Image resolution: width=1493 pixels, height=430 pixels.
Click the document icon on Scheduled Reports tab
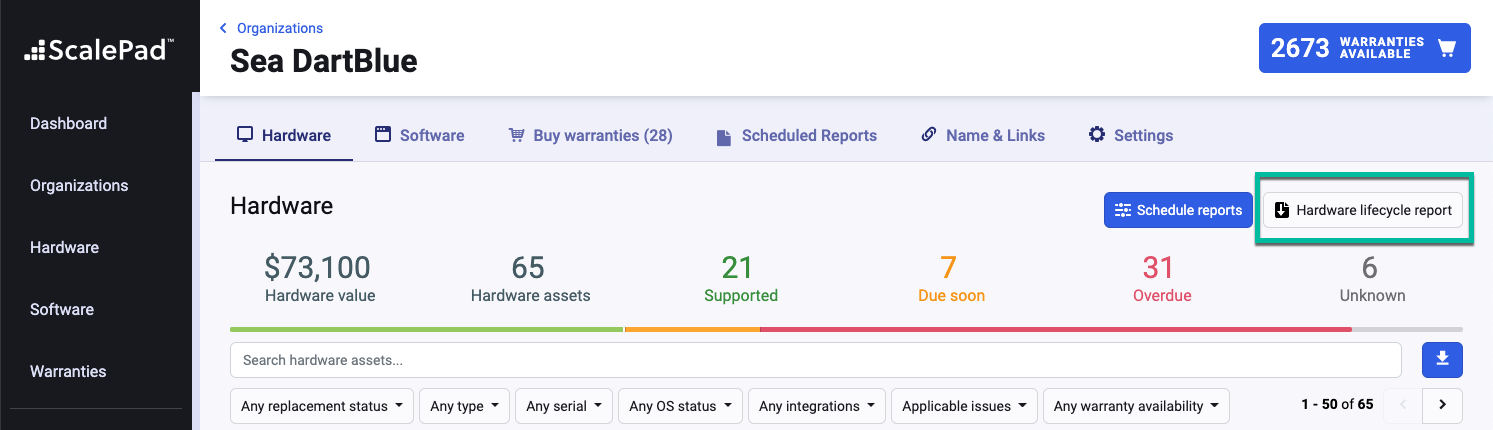724,136
